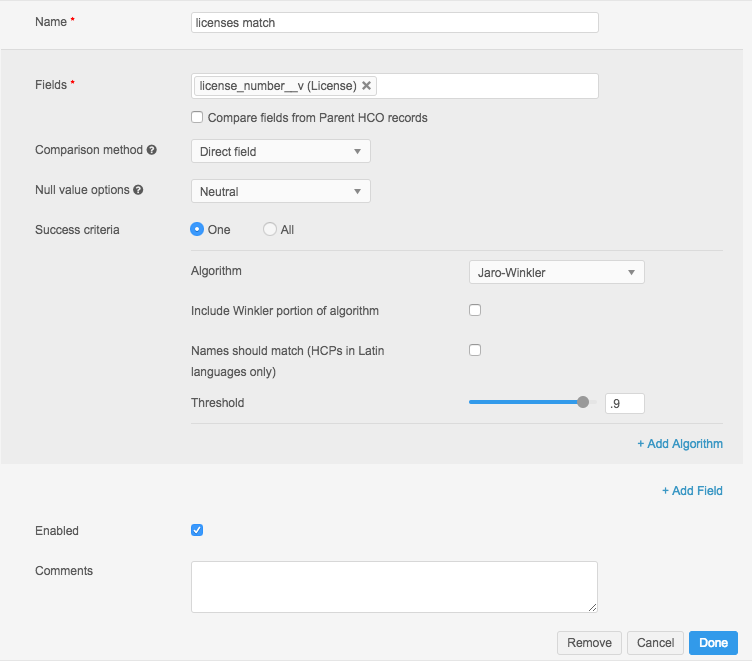Viewport: 752px width, 664px height.
Task: Uncheck the Enabled checkbox
Action: (197, 530)
